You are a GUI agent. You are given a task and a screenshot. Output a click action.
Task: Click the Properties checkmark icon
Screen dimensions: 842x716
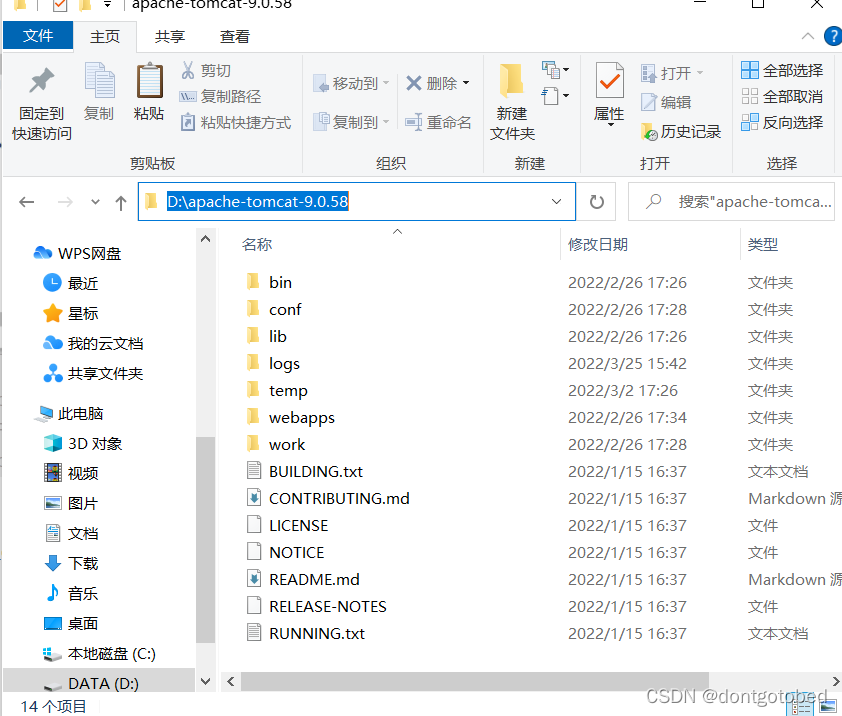point(609,82)
